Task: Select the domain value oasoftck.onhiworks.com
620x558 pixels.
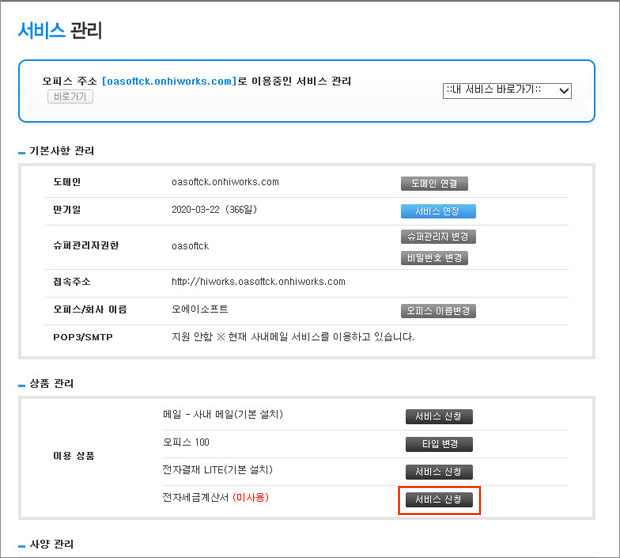Action: [x=225, y=182]
